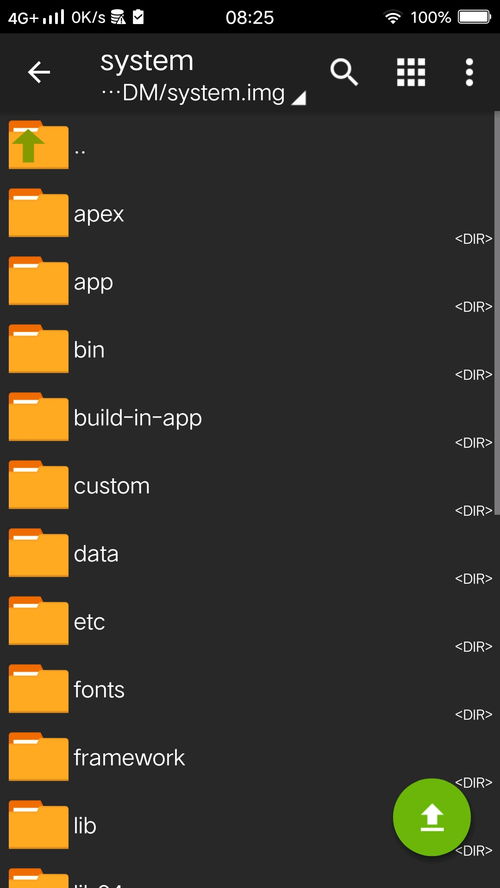Tap the back arrow icon
The height and width of the screenshot is (888, 500).
(39, 72)
